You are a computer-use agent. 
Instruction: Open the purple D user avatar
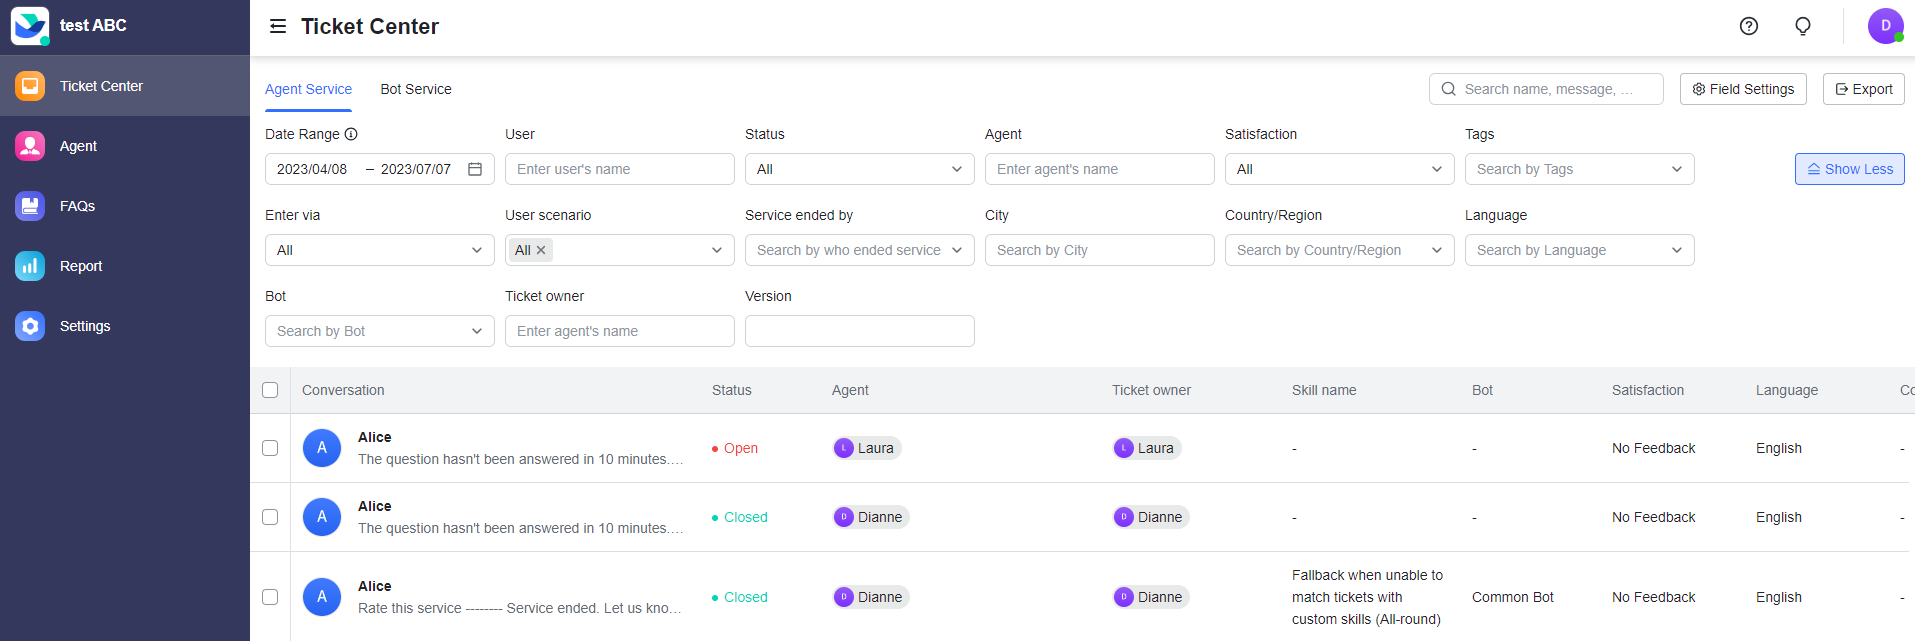click(x=1885, y=26)
